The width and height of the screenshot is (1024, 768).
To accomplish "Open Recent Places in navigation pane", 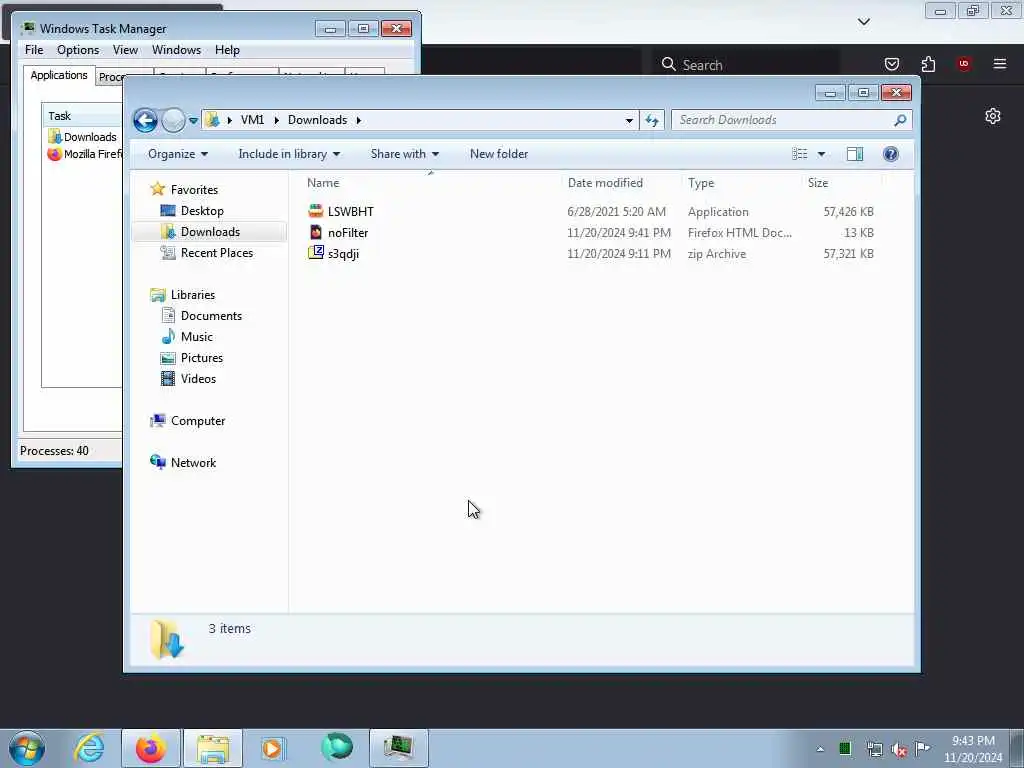I will click(217, 253).
